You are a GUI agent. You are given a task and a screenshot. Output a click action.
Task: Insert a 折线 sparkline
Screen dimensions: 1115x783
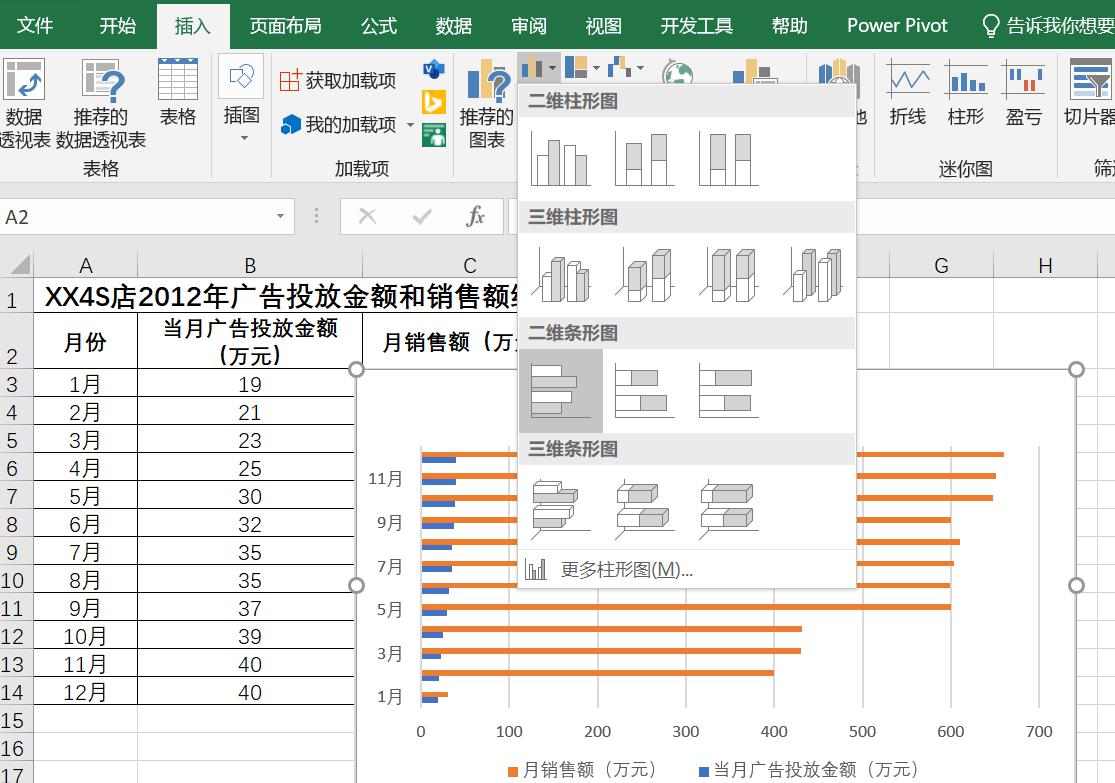pyautogui.click(x=908, y=92)
